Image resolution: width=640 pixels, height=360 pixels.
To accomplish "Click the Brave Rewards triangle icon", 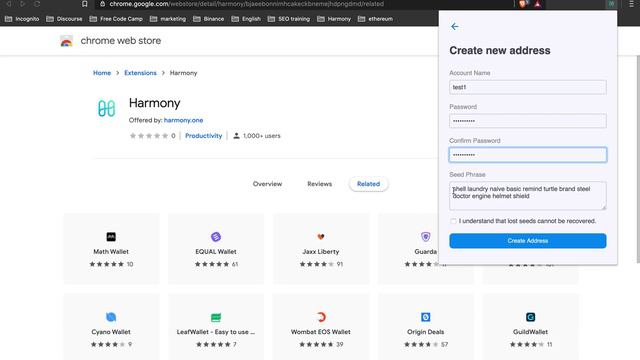I will tap(538, 4).
